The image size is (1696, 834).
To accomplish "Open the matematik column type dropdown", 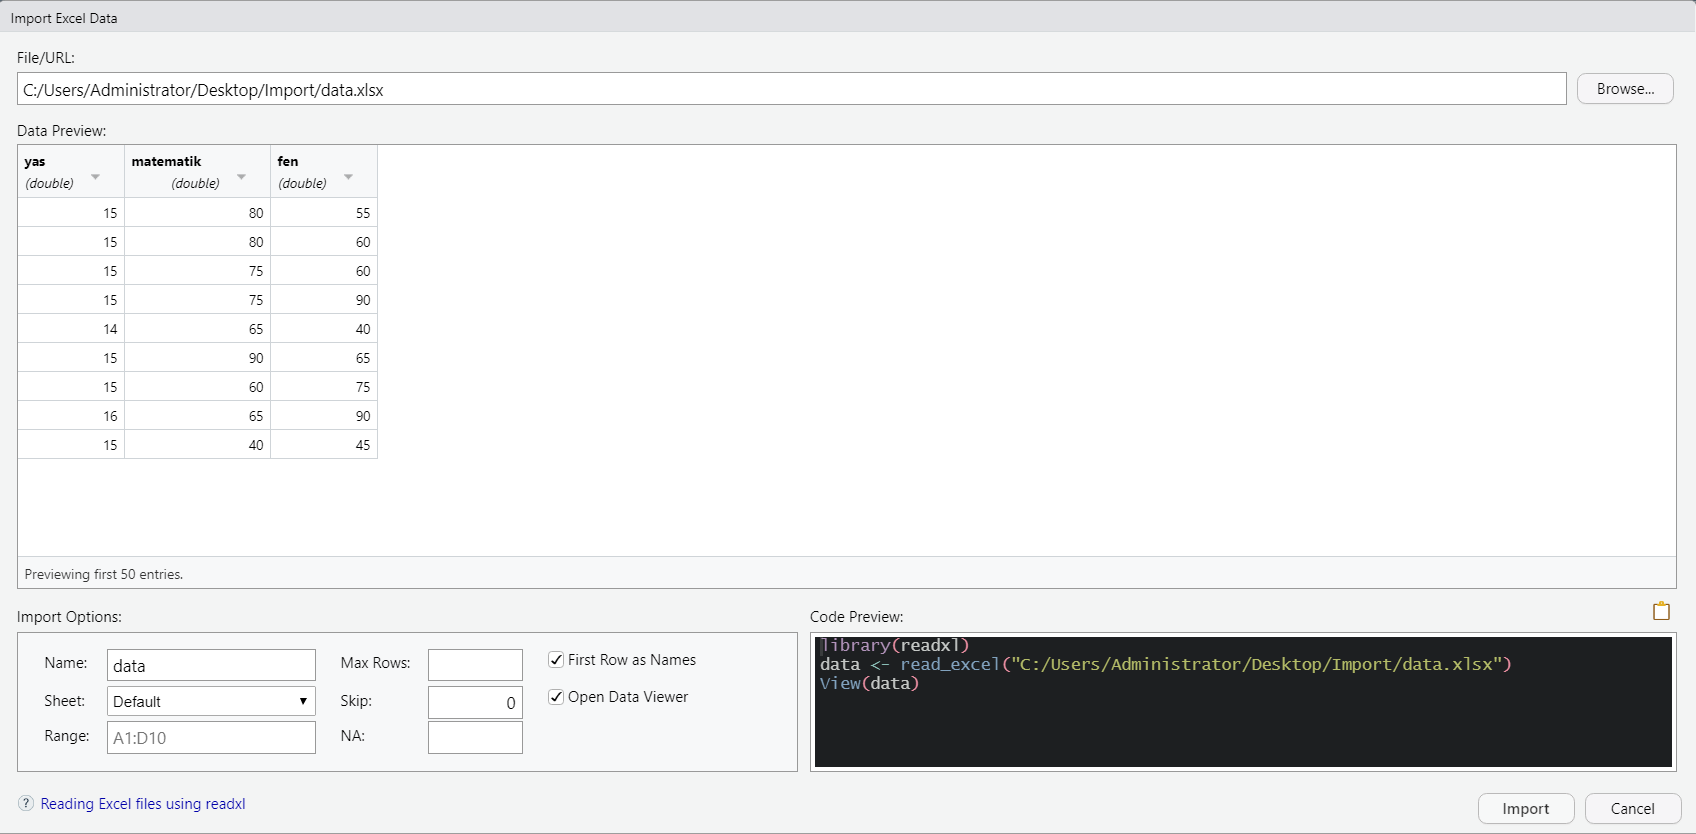I will coord(241,177).
